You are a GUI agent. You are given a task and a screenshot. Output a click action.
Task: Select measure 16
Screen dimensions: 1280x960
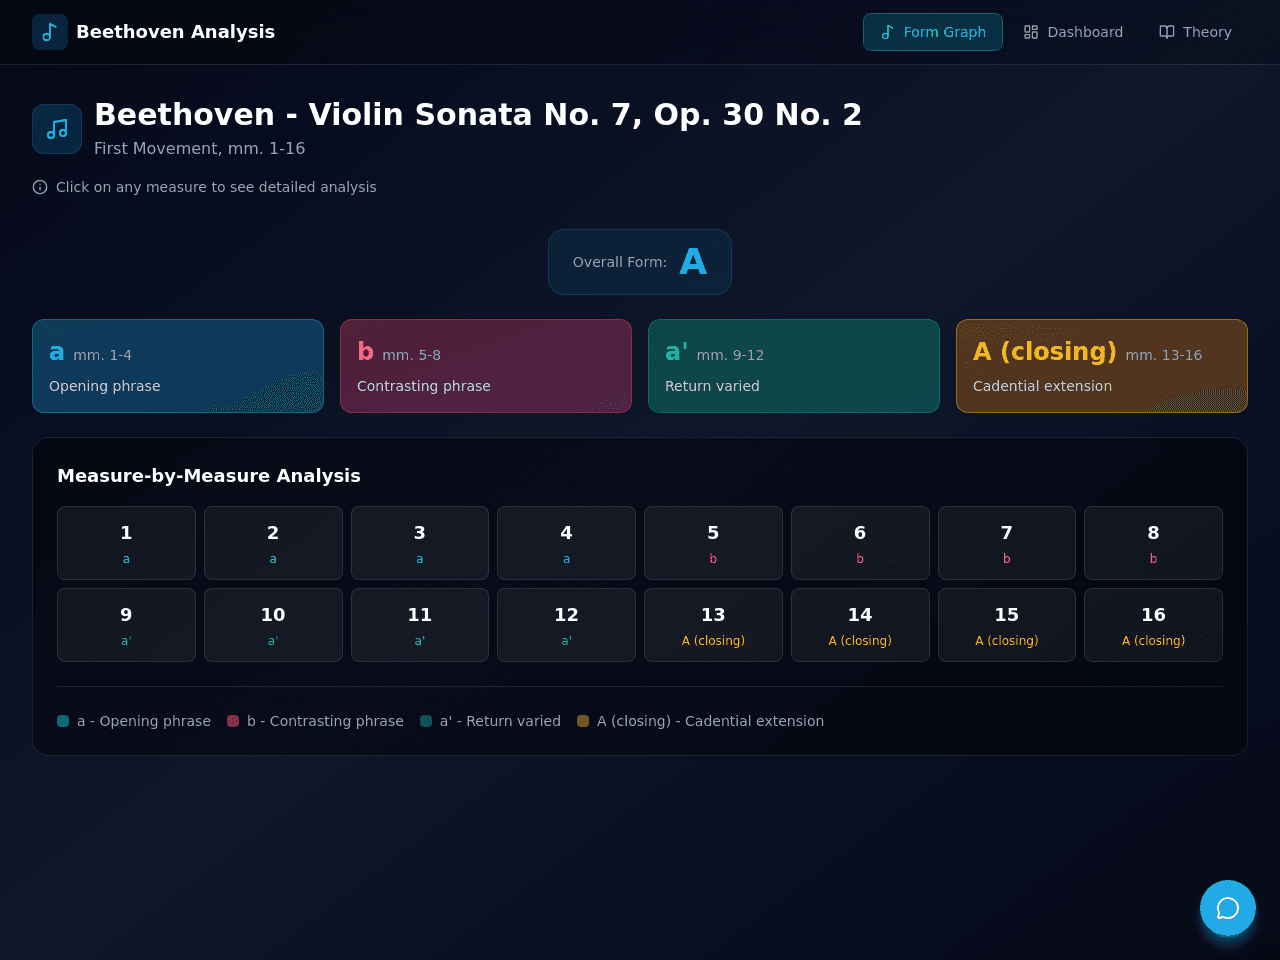coord(1153,625)
